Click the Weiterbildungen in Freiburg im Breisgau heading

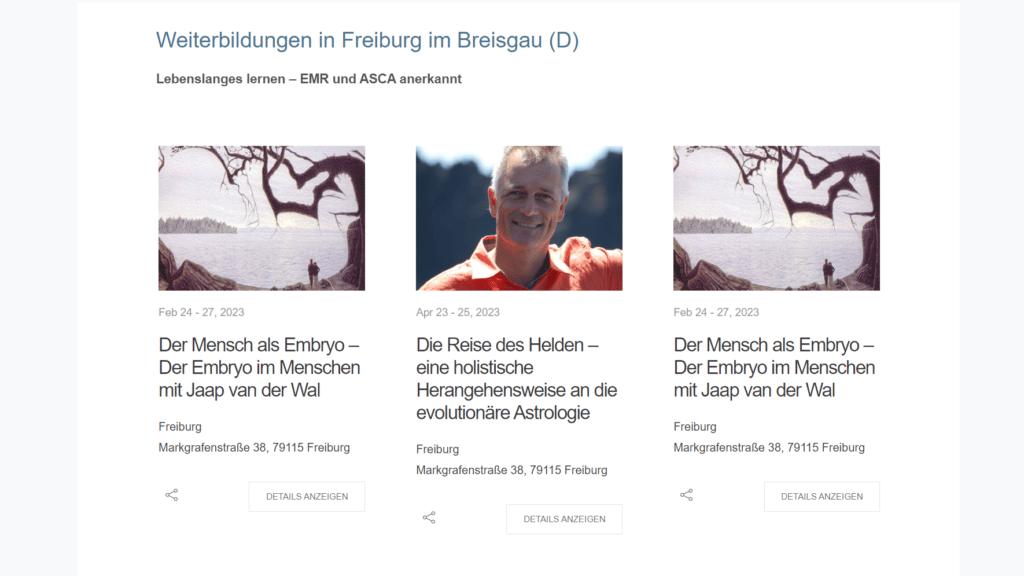coord(368,40)
